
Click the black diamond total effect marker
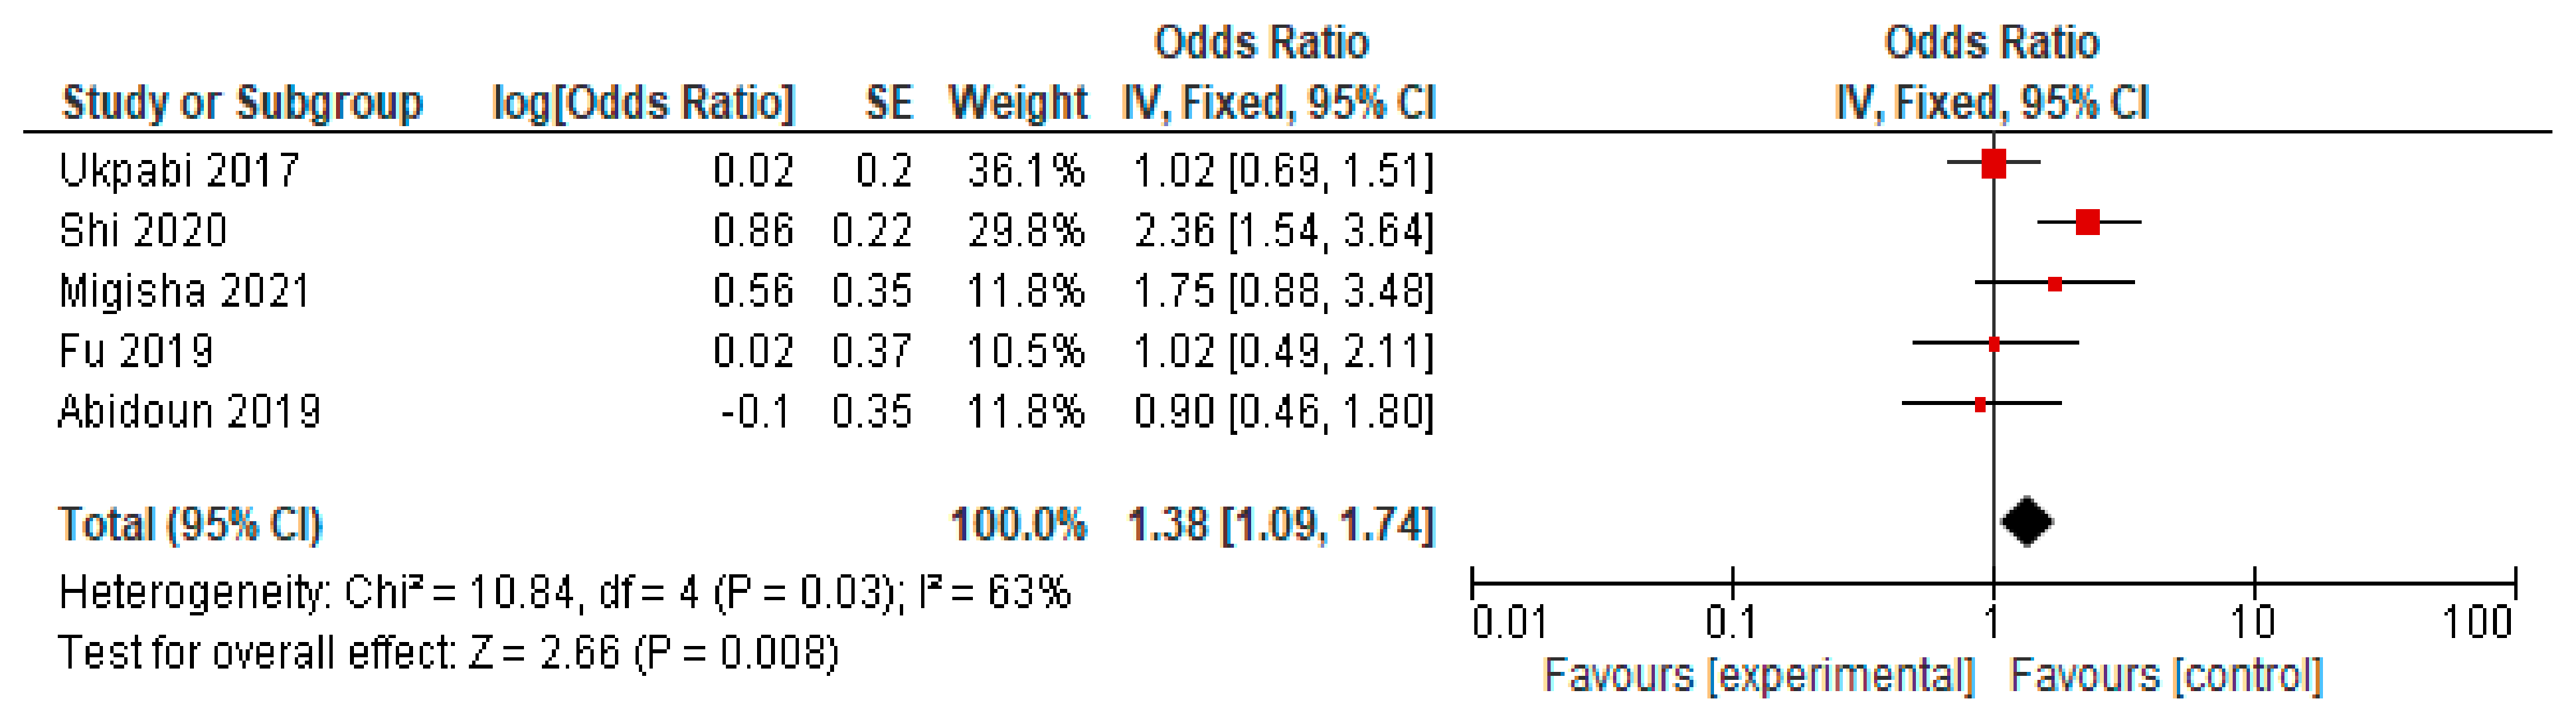coord(2027,522)
